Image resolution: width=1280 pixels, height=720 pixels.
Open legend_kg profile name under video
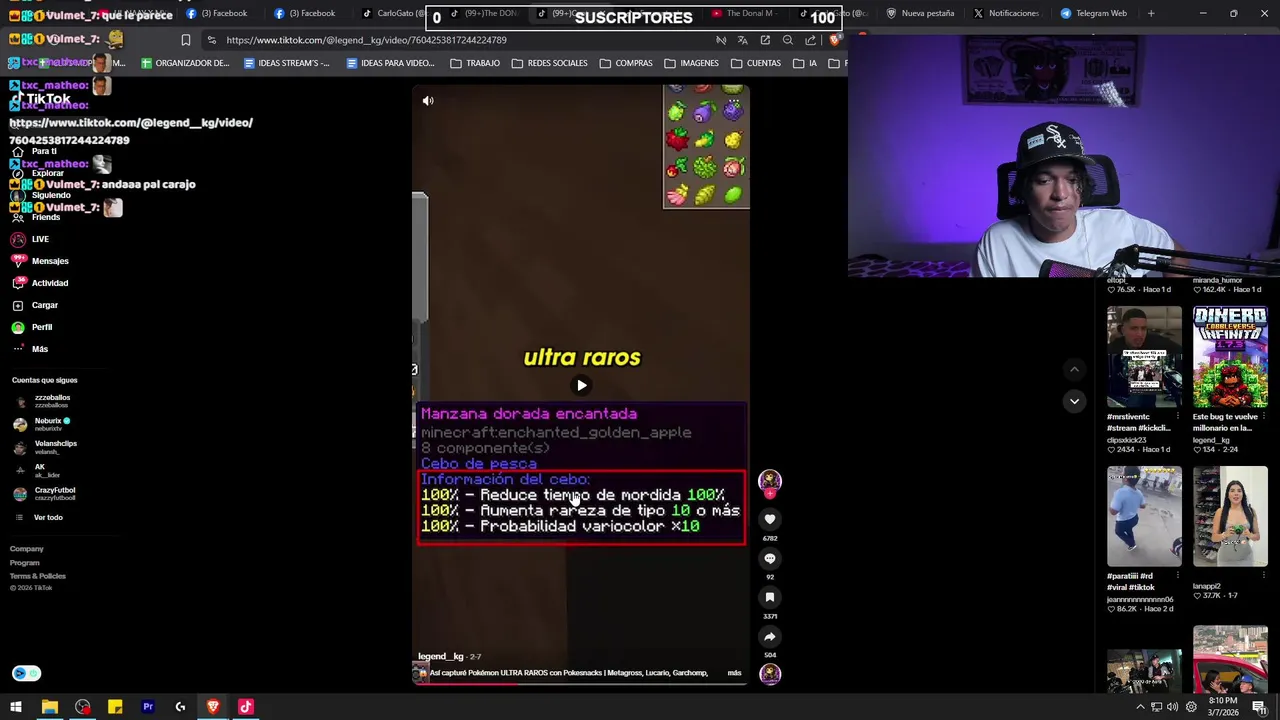441,657
